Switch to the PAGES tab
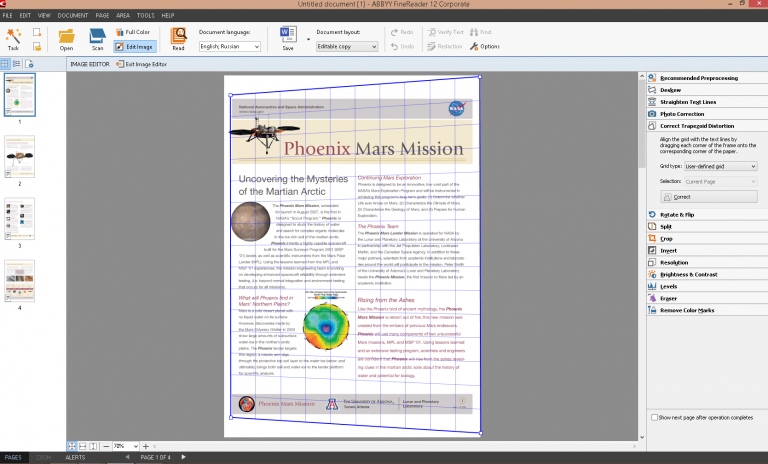 13,458
